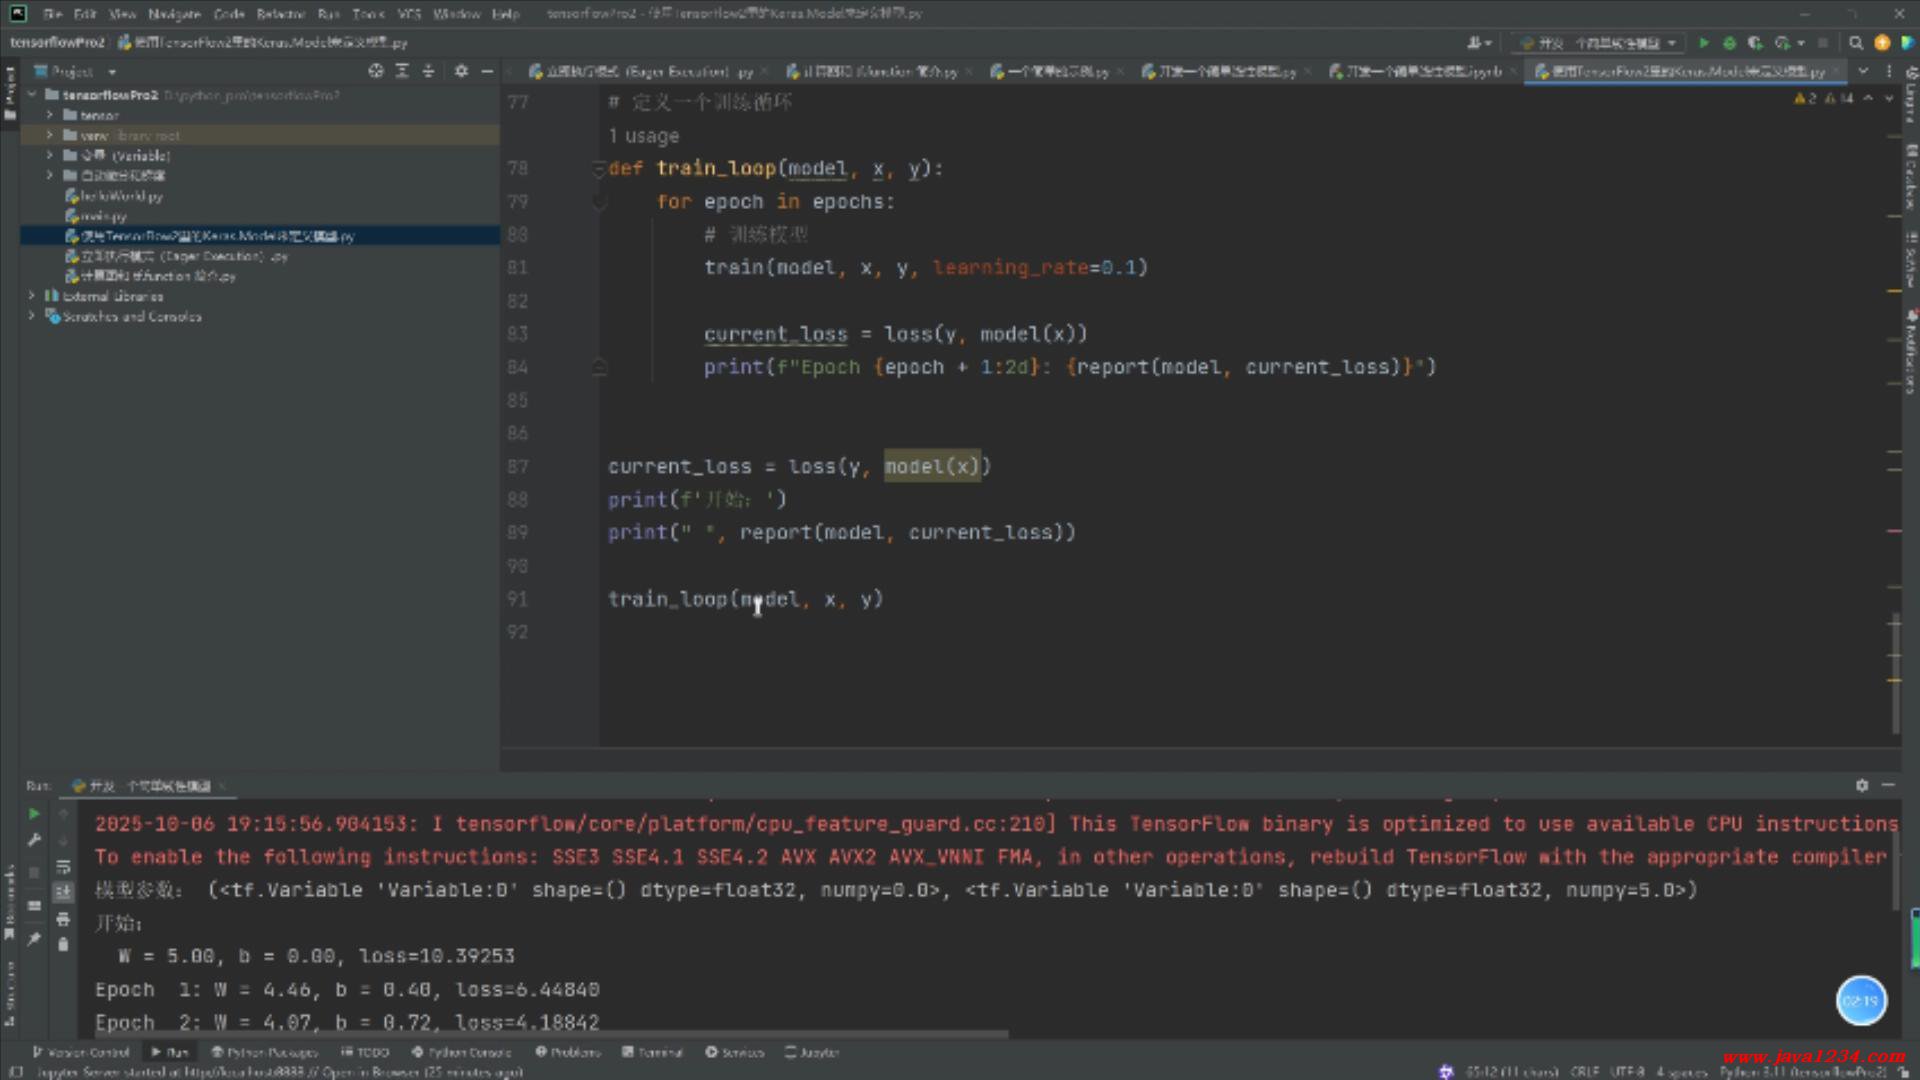
Task: Click the Run console horizontal scrollbar
Action: [x=550, y=1034]
